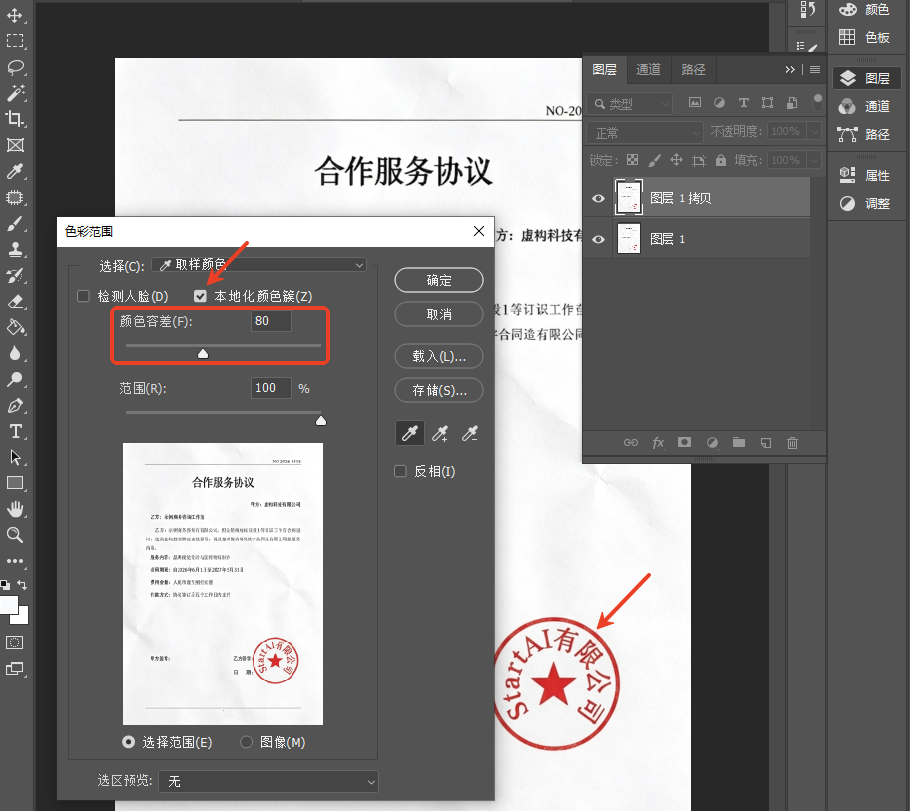910x811 pixels.
Task: Select the Horizontal Type tool
Action: pos(15,431)
